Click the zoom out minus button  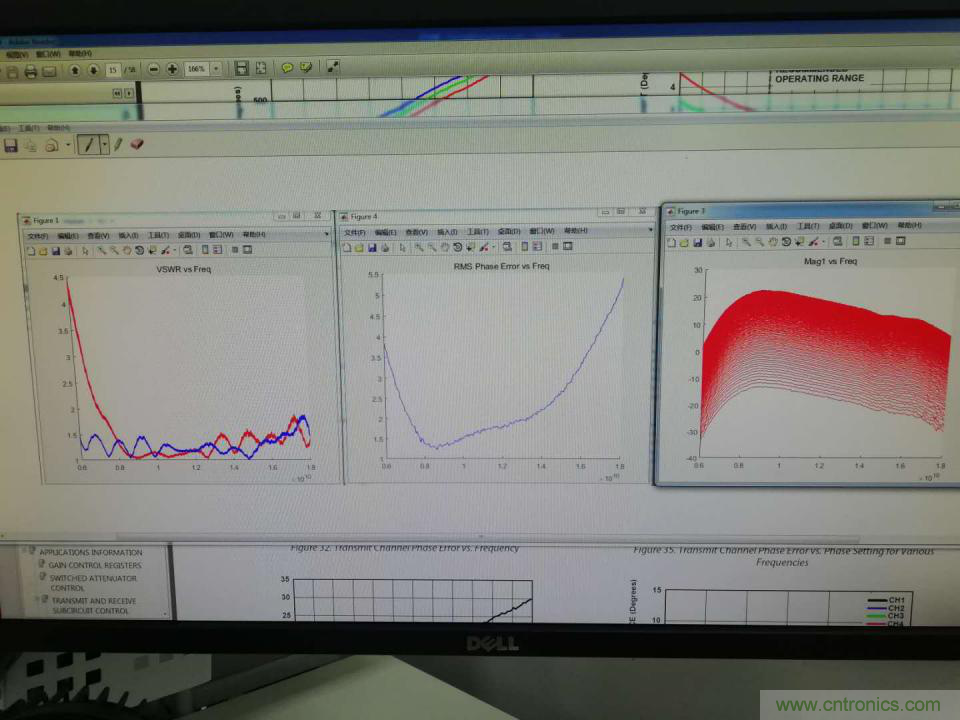pos(154,69)
